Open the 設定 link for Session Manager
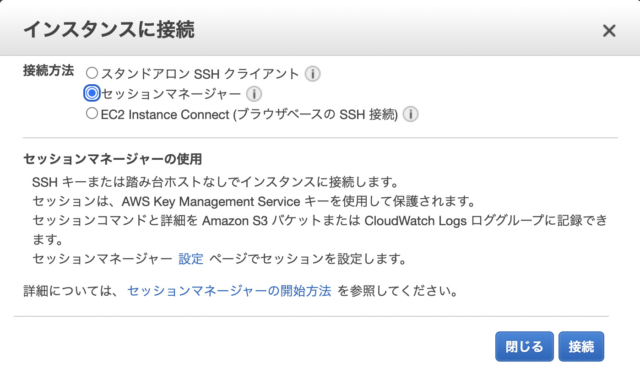The image size is (640, 379). click(x=191, y=259)
